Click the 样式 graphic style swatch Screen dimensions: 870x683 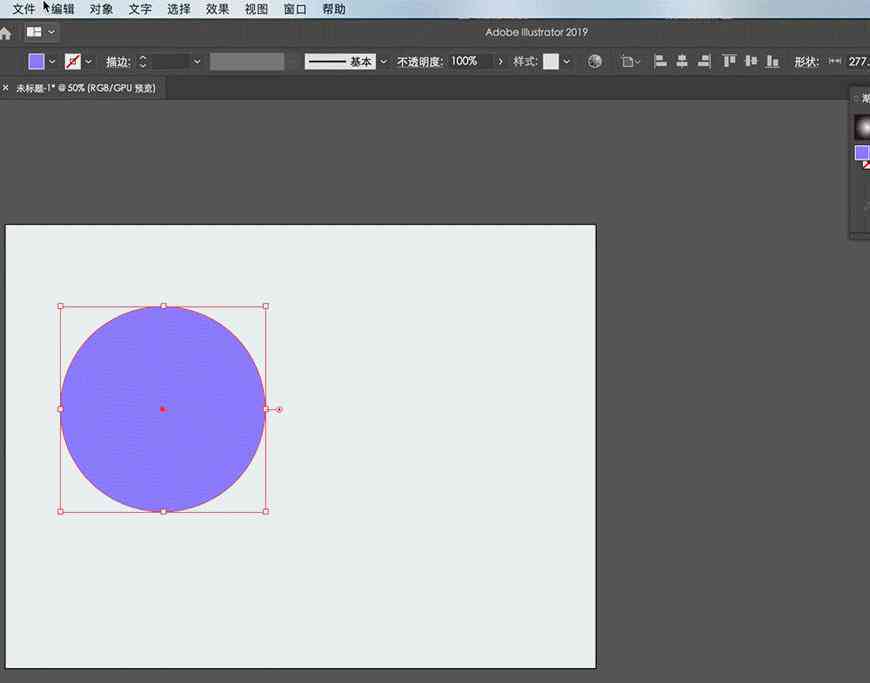pos(551,61)
